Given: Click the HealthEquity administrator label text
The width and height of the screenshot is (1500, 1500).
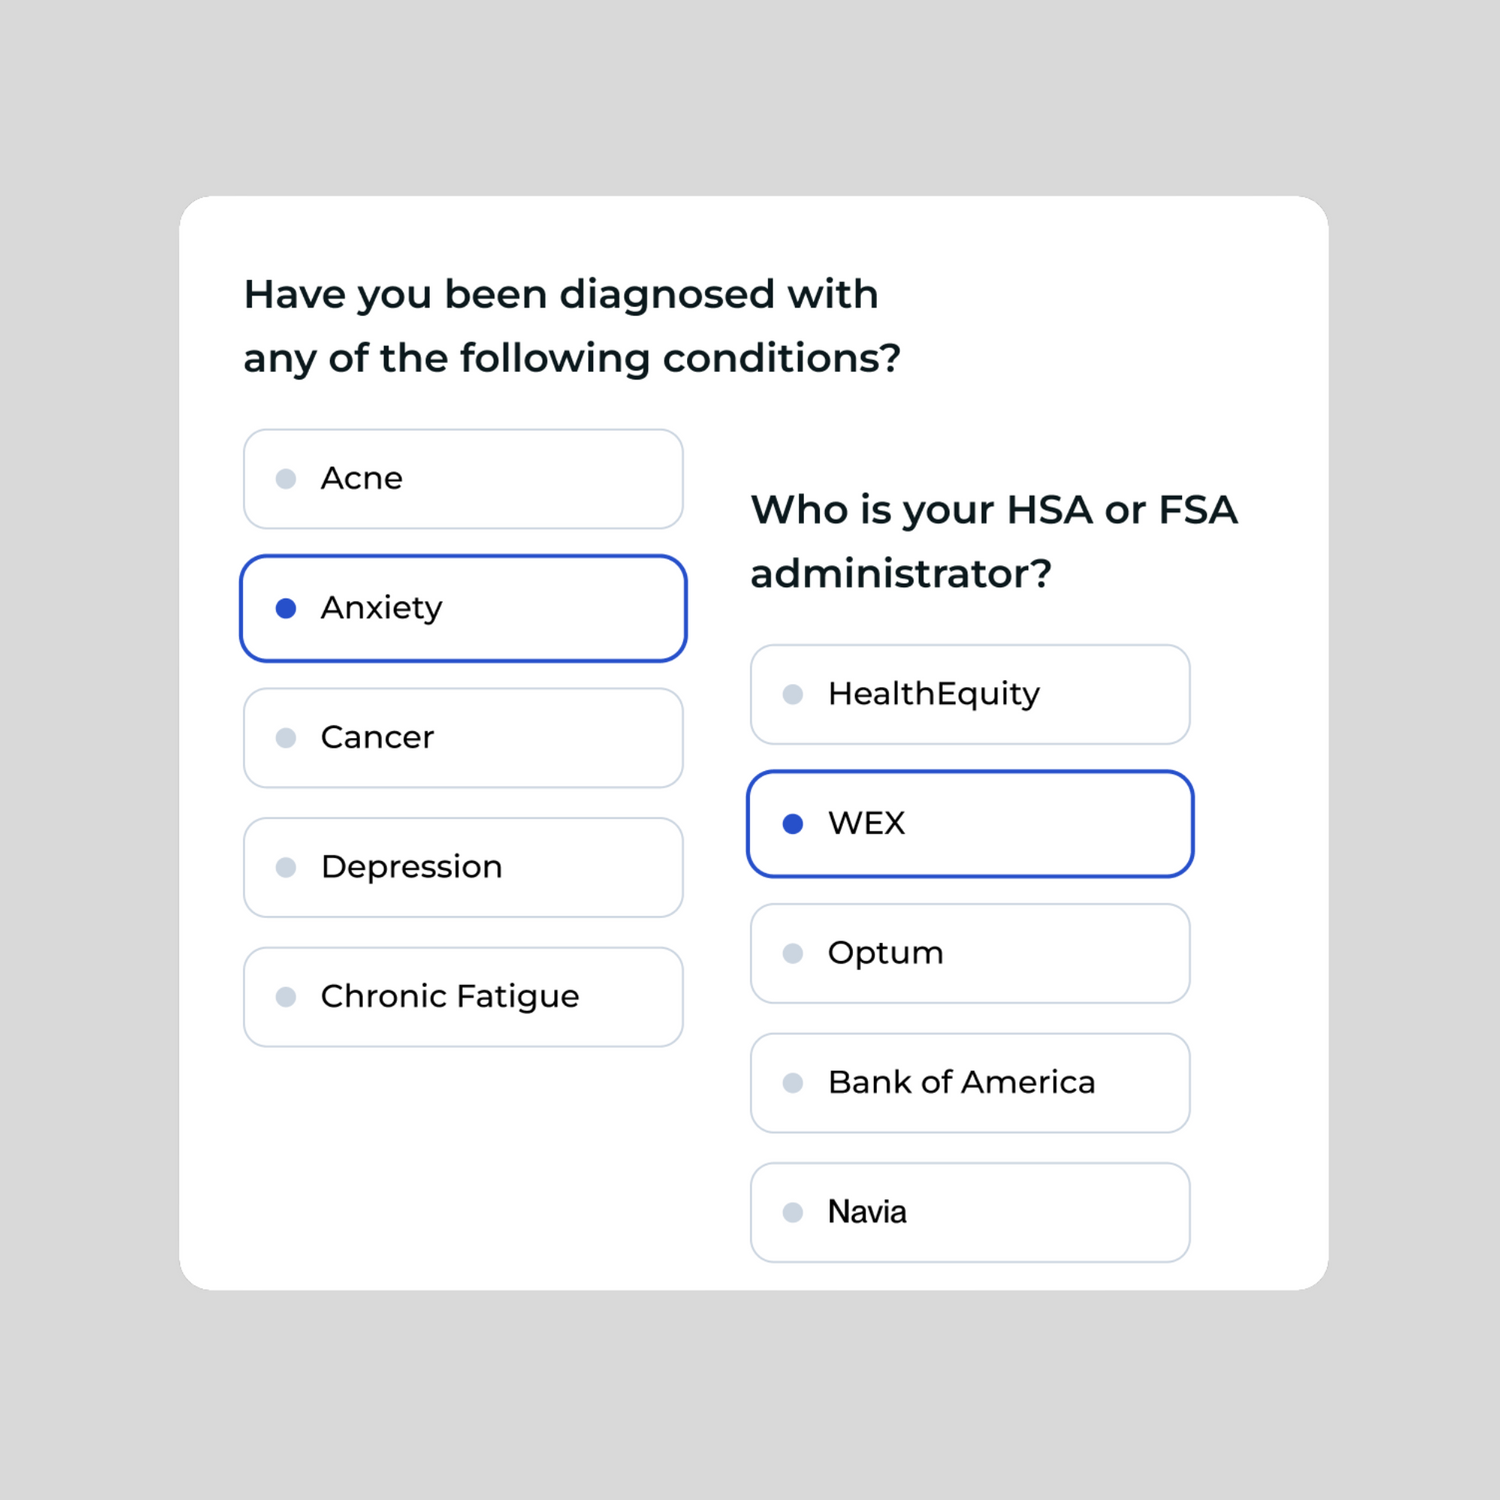Looking at the screenshot, I should (933, 694).
